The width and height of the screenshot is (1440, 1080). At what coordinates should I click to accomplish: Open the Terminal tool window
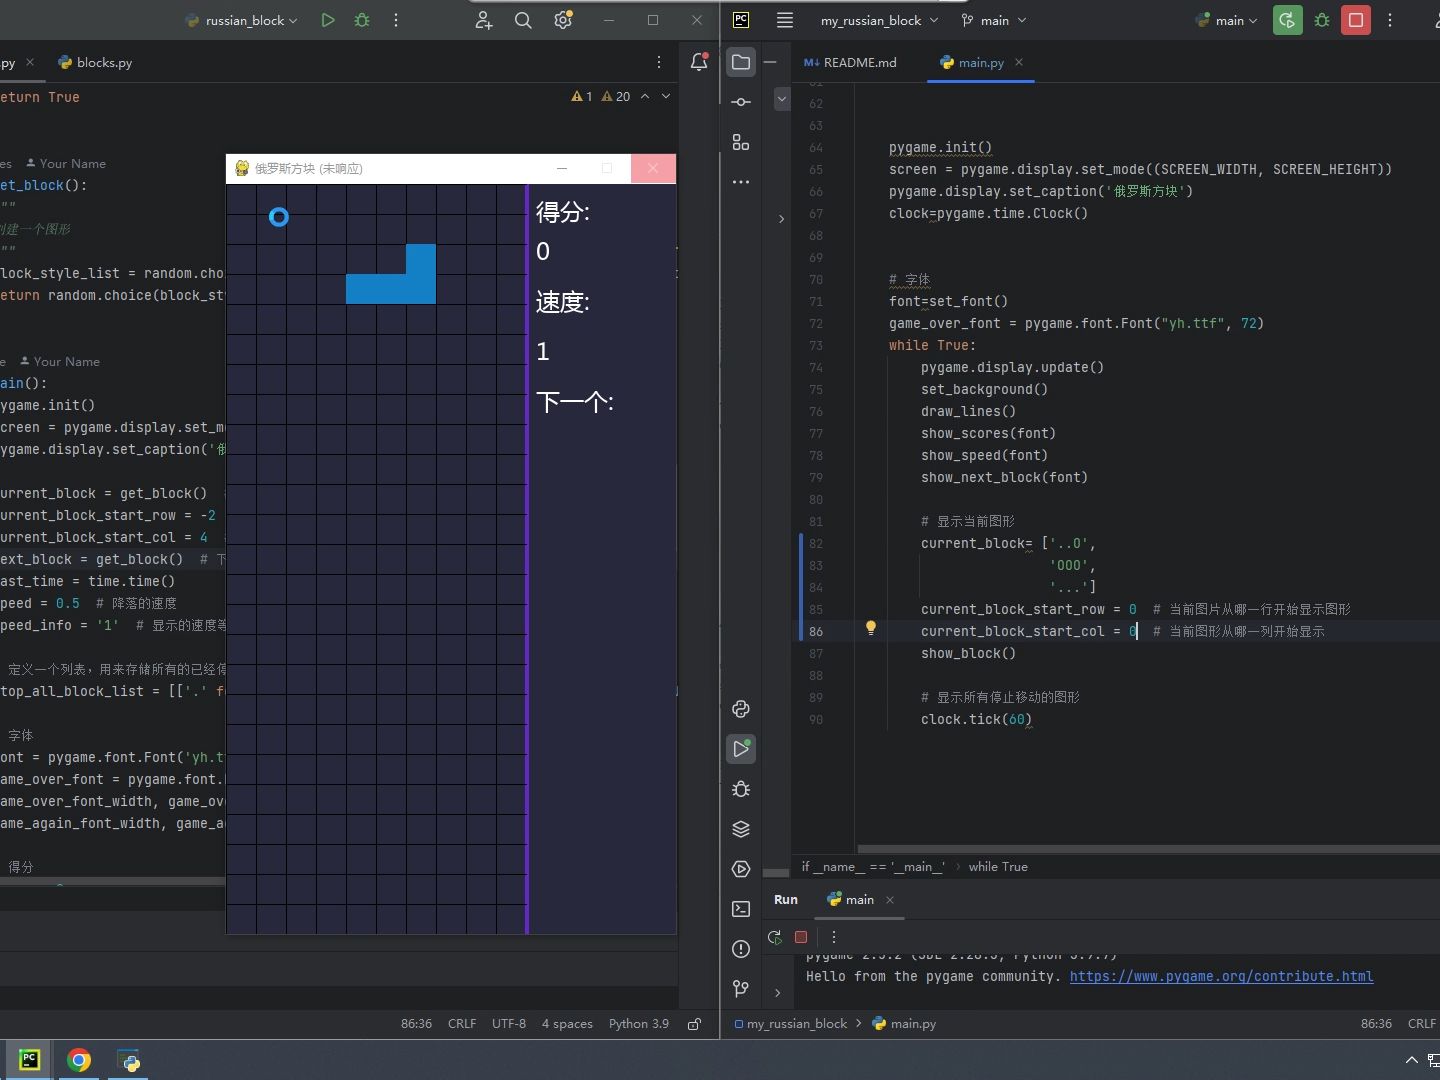click(741, 909)
